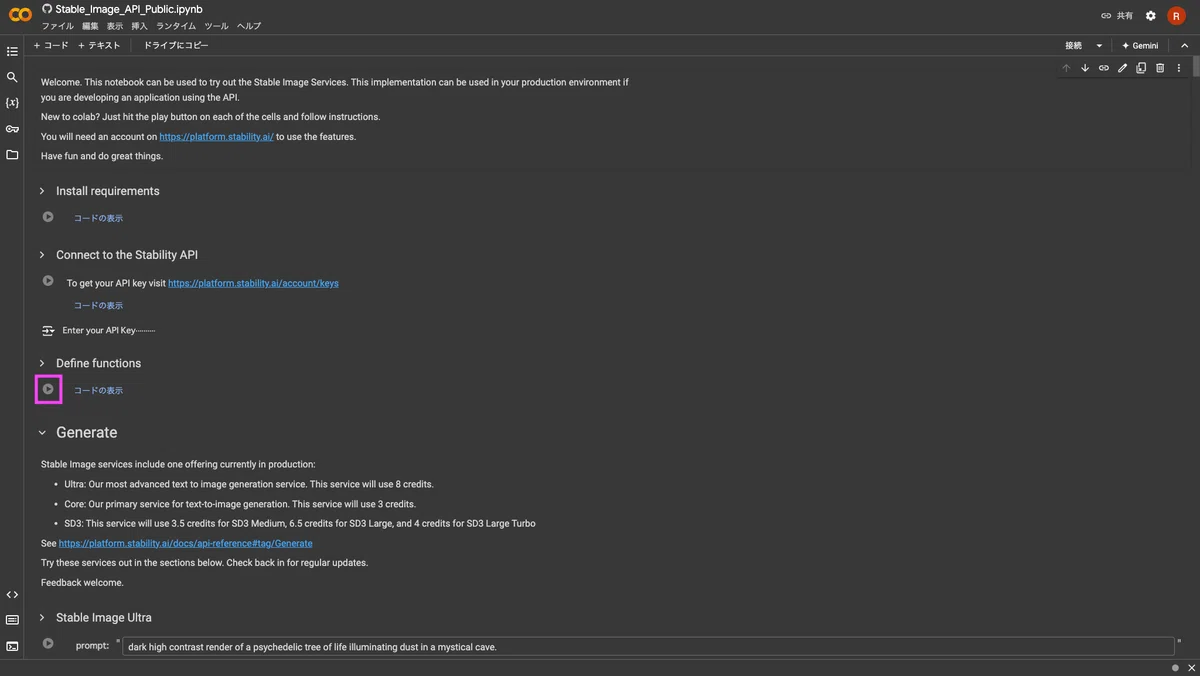Viewport: 1200px width, 676px height.
Task: Click the notebook title Stable_Image_API_Public.ipynb
Action: coord(129,9)
